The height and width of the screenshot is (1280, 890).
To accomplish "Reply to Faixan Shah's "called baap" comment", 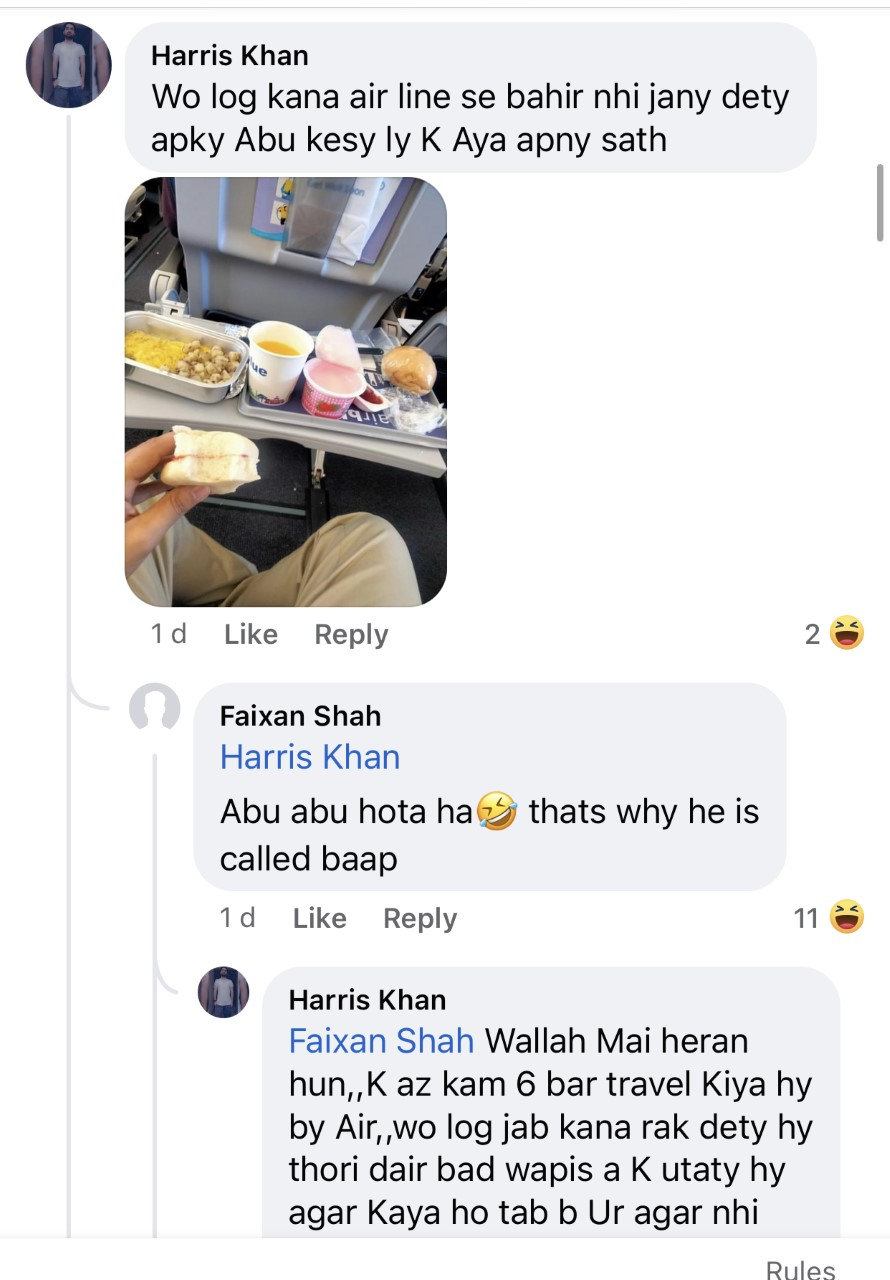I will click(x=420, y=918).
